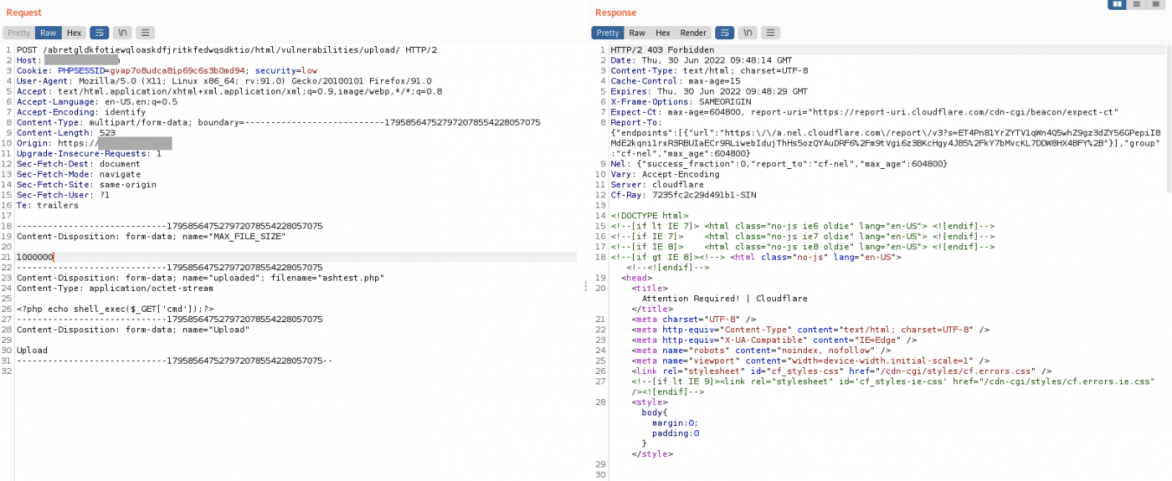Click the Response panel vertical scrollbar
1172x481 pixels.
[1168, 120]
